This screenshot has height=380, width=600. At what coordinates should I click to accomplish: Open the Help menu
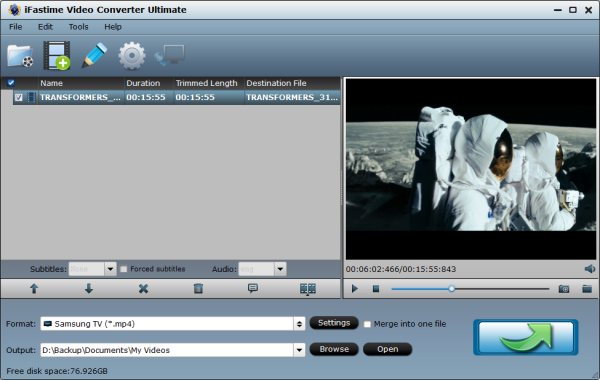pos(113,27)
